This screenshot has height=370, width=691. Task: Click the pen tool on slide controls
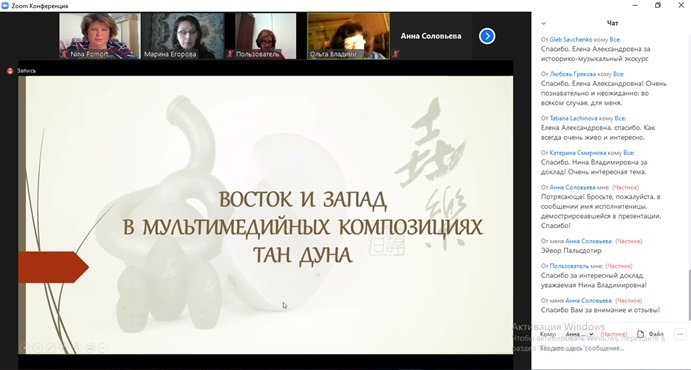(x=51, y=348)
